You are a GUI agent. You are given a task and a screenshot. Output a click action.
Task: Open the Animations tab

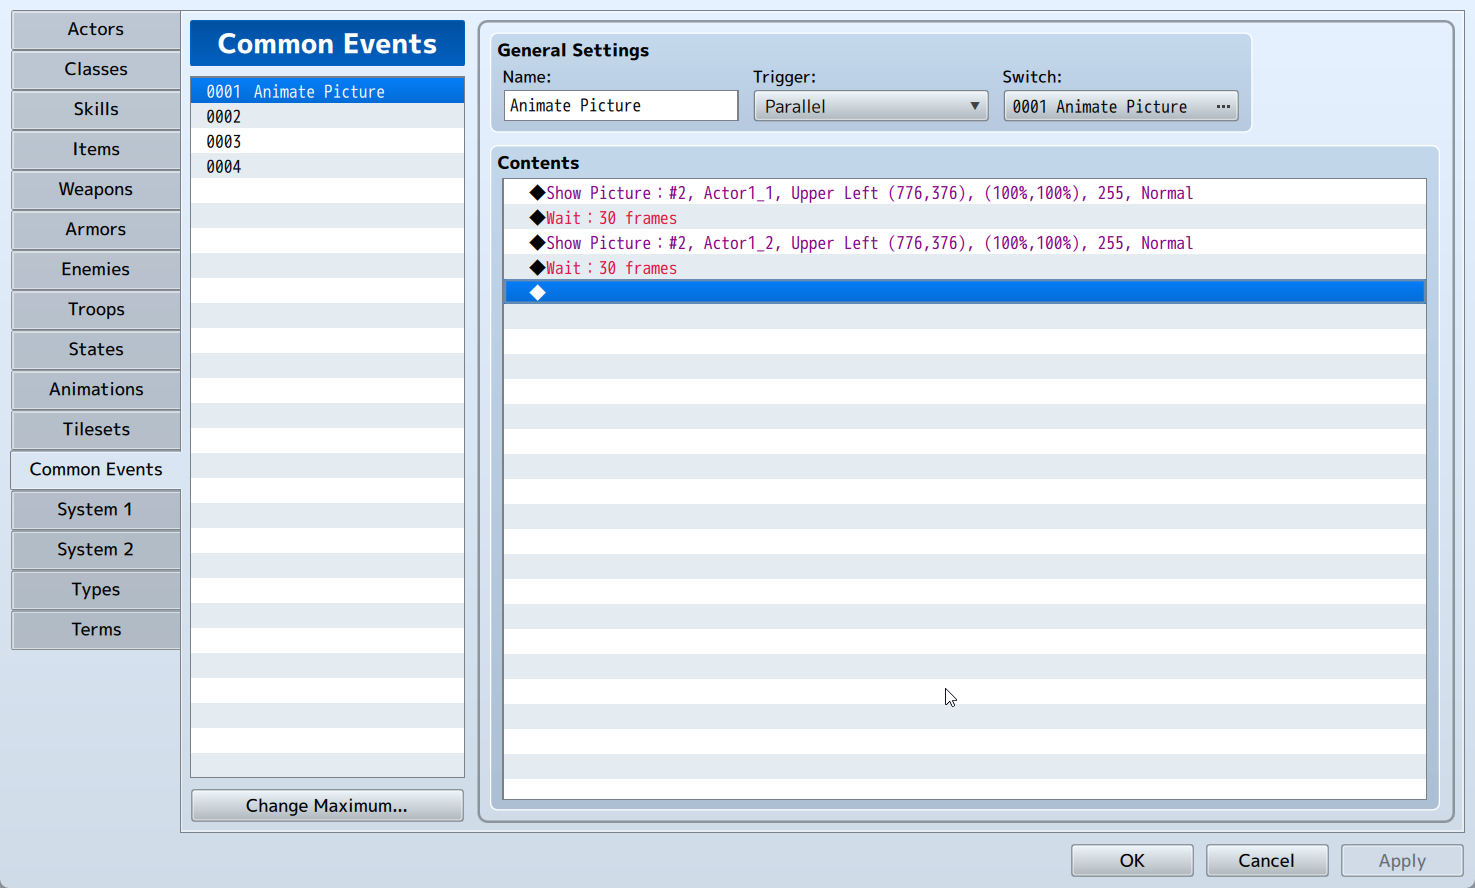click(x=96, y=389)
